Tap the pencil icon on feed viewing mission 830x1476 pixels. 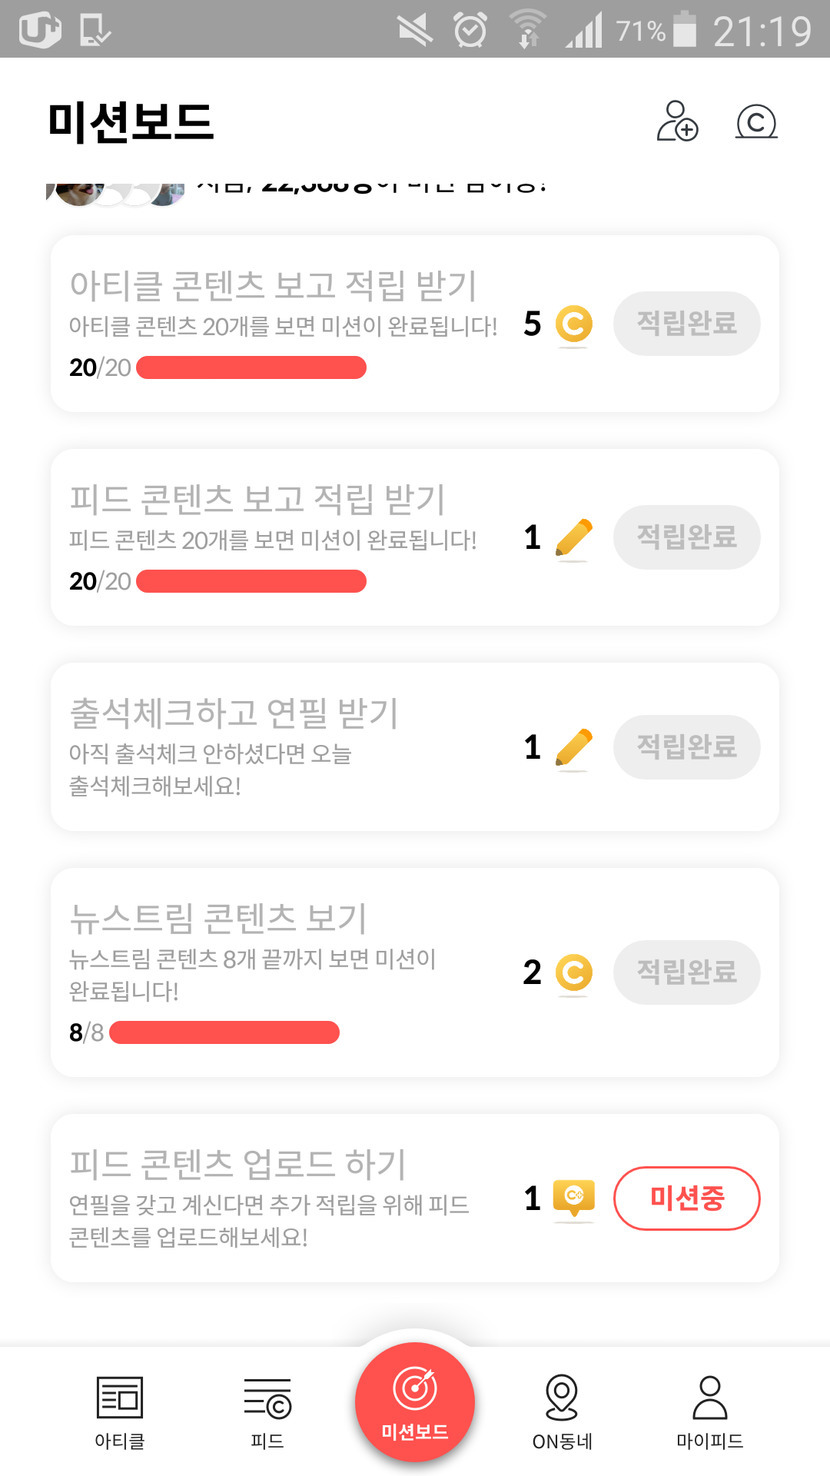(x=573, y=538)
